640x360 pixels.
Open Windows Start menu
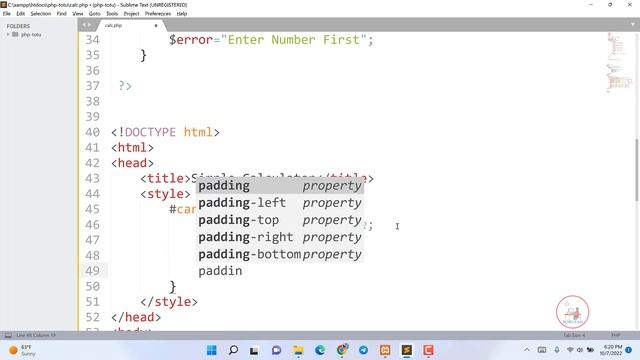[x=211, y=350]
